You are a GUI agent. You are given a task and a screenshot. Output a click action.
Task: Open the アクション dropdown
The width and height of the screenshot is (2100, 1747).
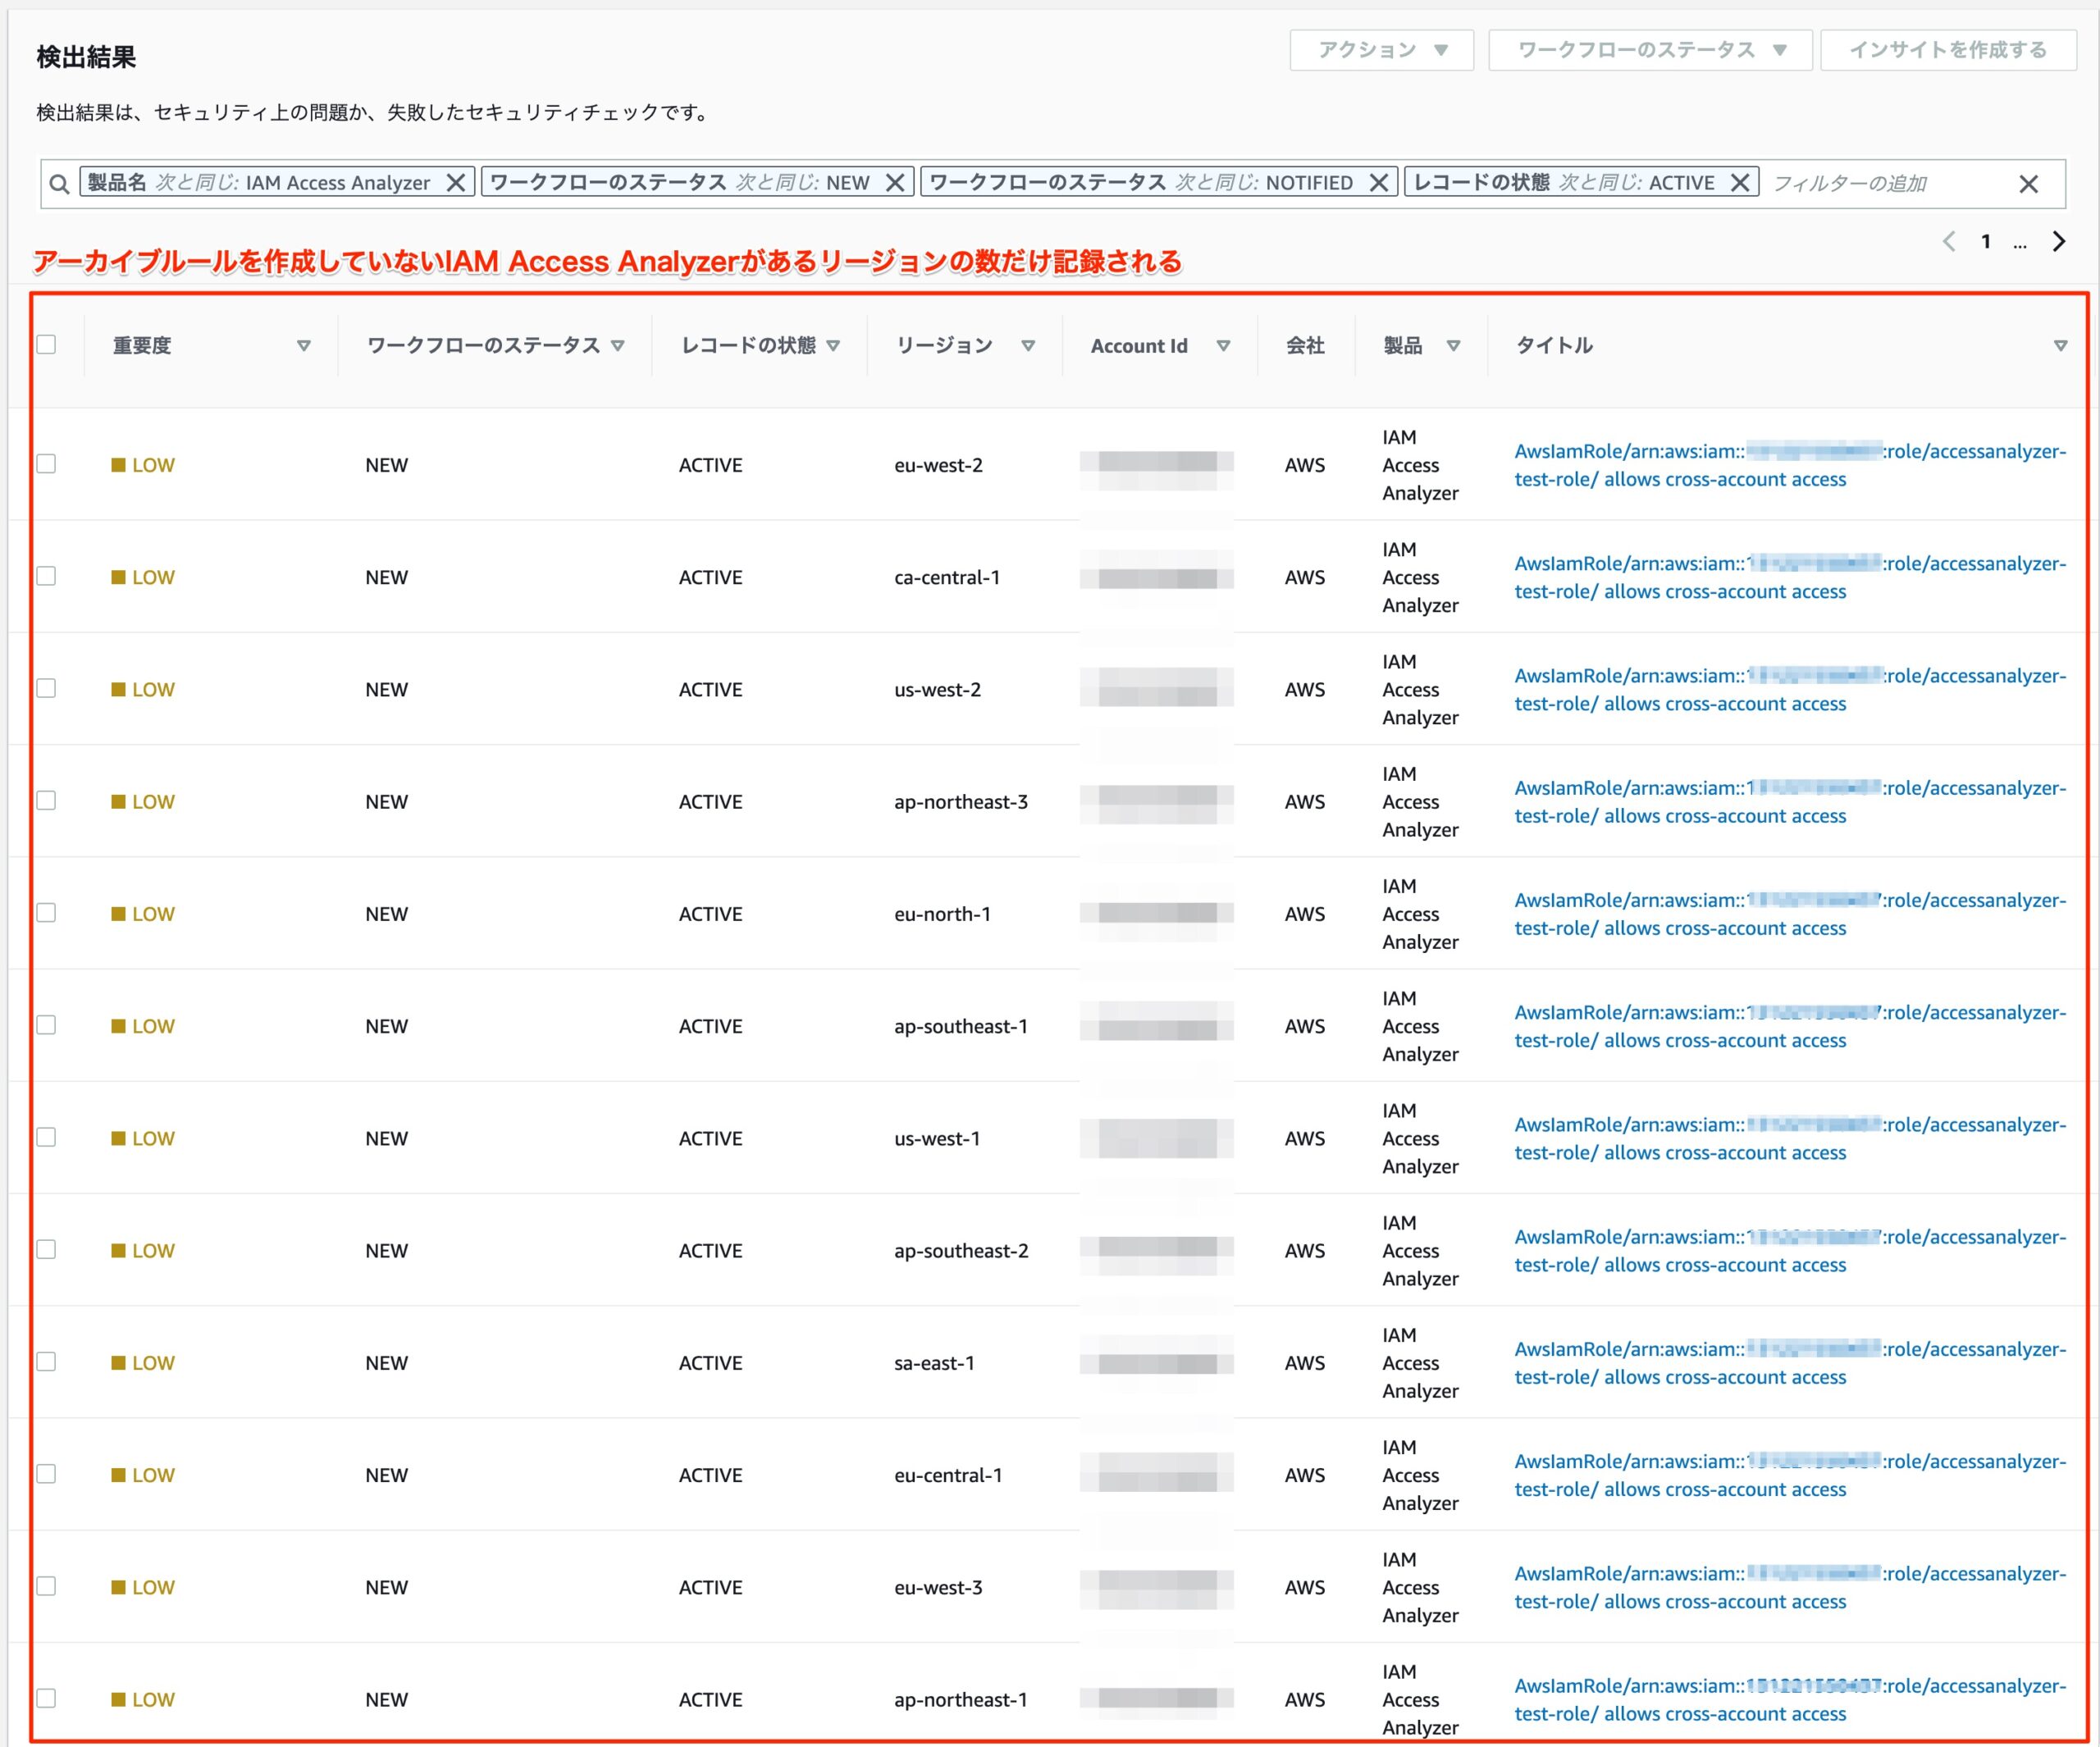click(1382, 50)
